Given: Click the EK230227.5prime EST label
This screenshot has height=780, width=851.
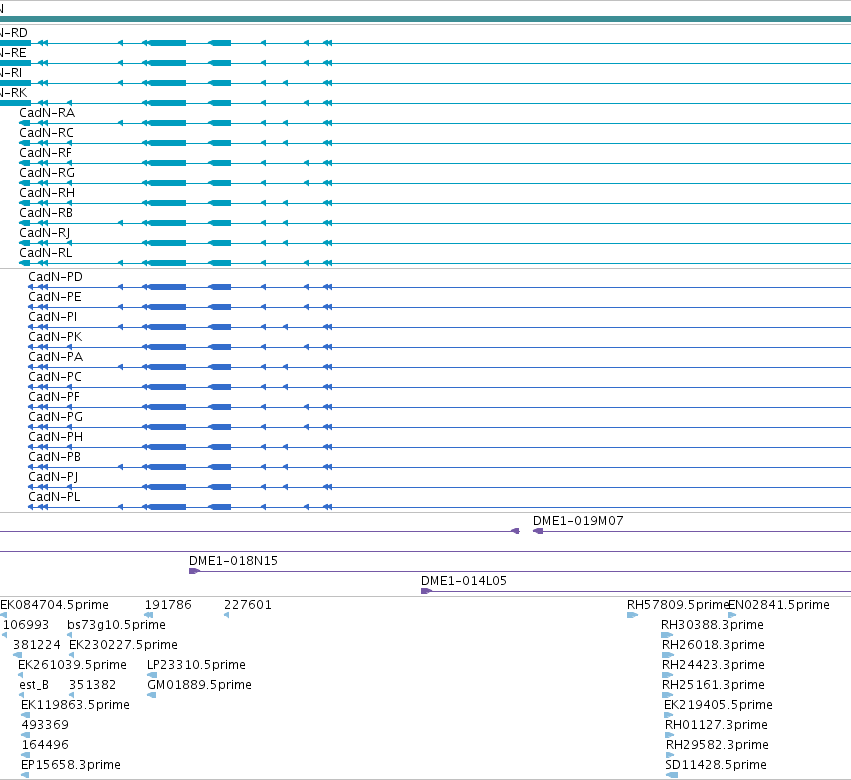Looking at the screenshot, I should [x=123, y=645].
